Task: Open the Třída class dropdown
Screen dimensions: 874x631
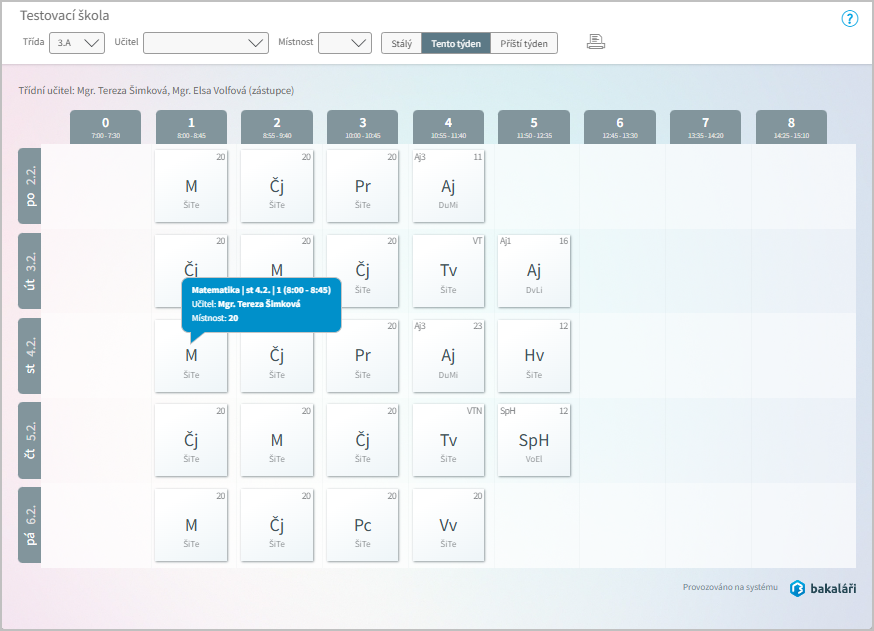Action: tap(80, 43)
